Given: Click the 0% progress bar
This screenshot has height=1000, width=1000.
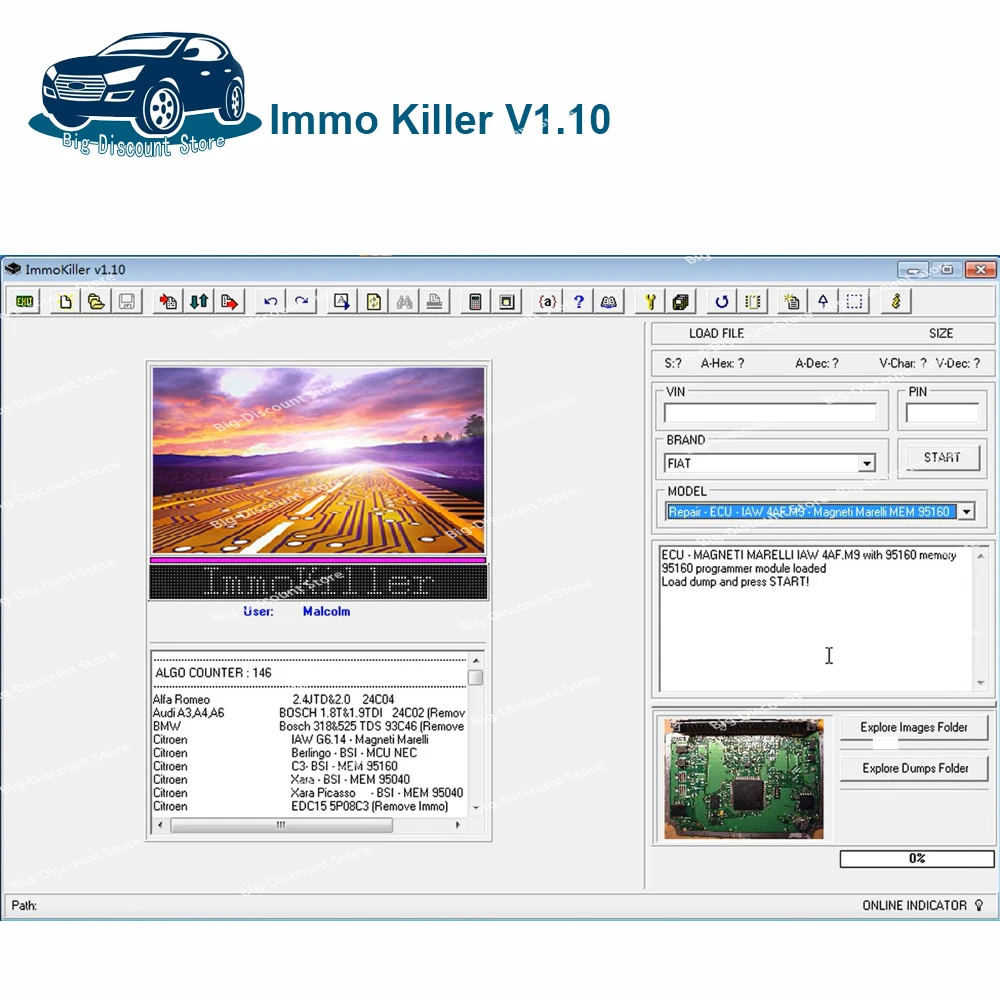Looking at the screenshot, I should pyautogui.click(x=917, y=858).
